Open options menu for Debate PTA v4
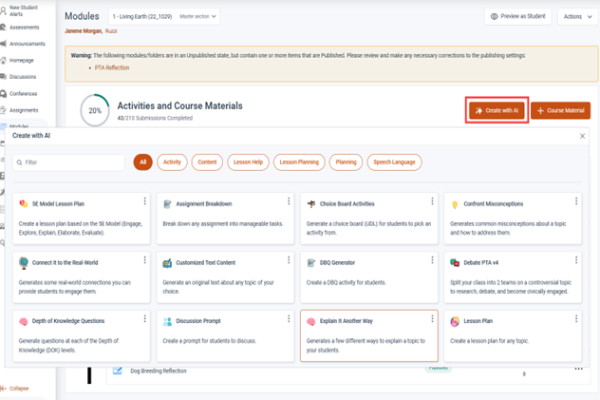 click(576, 260)
